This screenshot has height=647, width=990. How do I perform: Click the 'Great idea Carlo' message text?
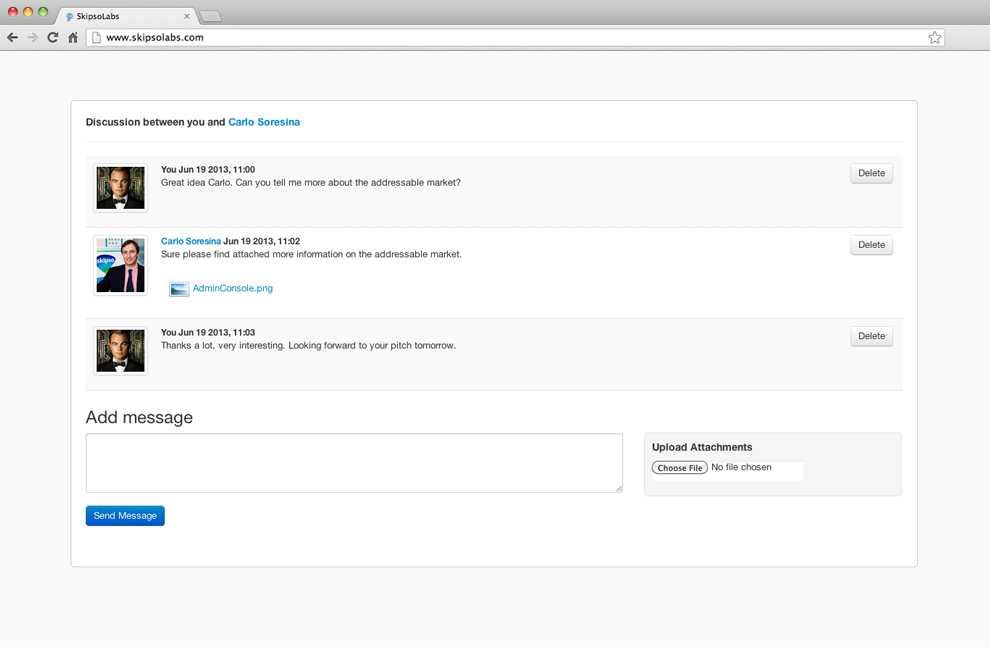click(x=311, y=182)
